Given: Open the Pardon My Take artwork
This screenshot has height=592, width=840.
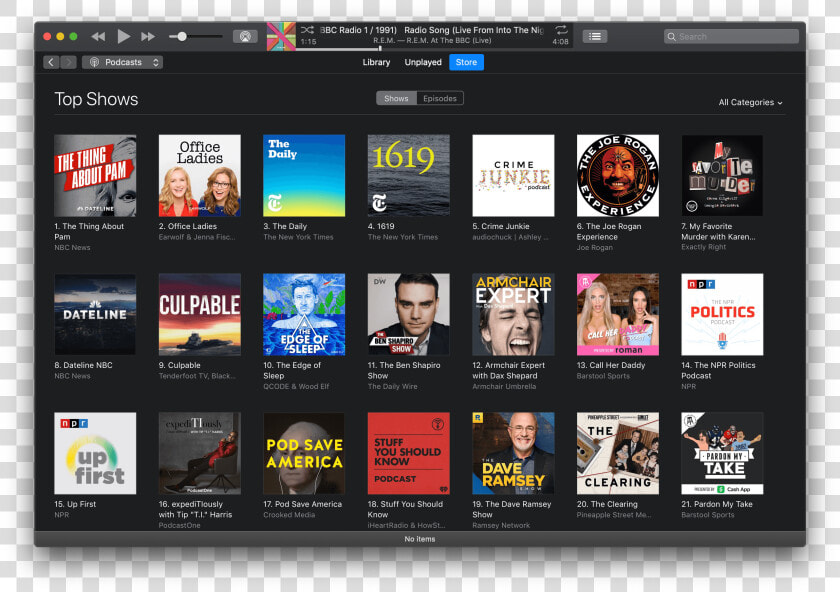Looking at the screenshot, I should point(722,453).
